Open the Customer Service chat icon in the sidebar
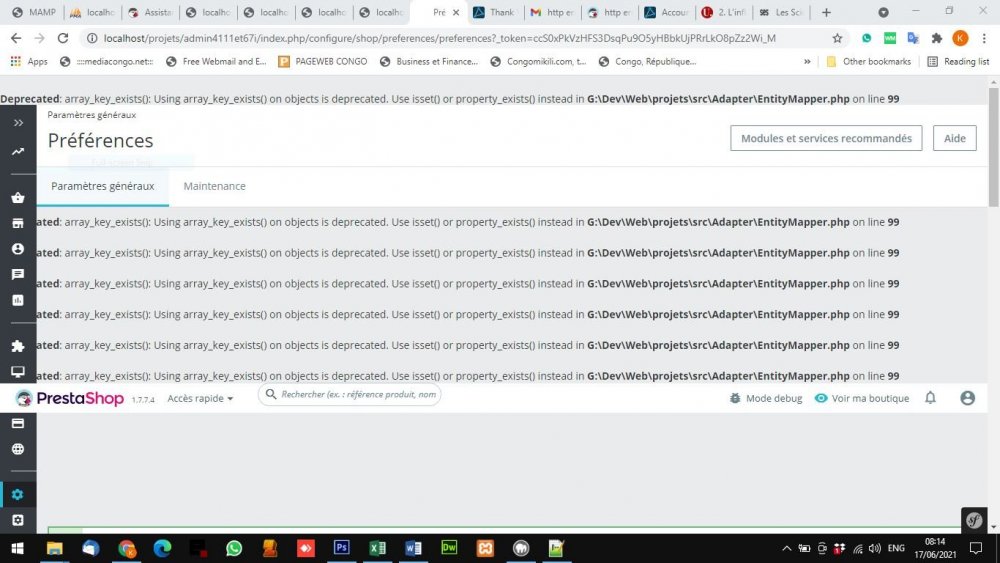Image resolution: width=1000 pixels, height=563 pixels. coord(18,274)
